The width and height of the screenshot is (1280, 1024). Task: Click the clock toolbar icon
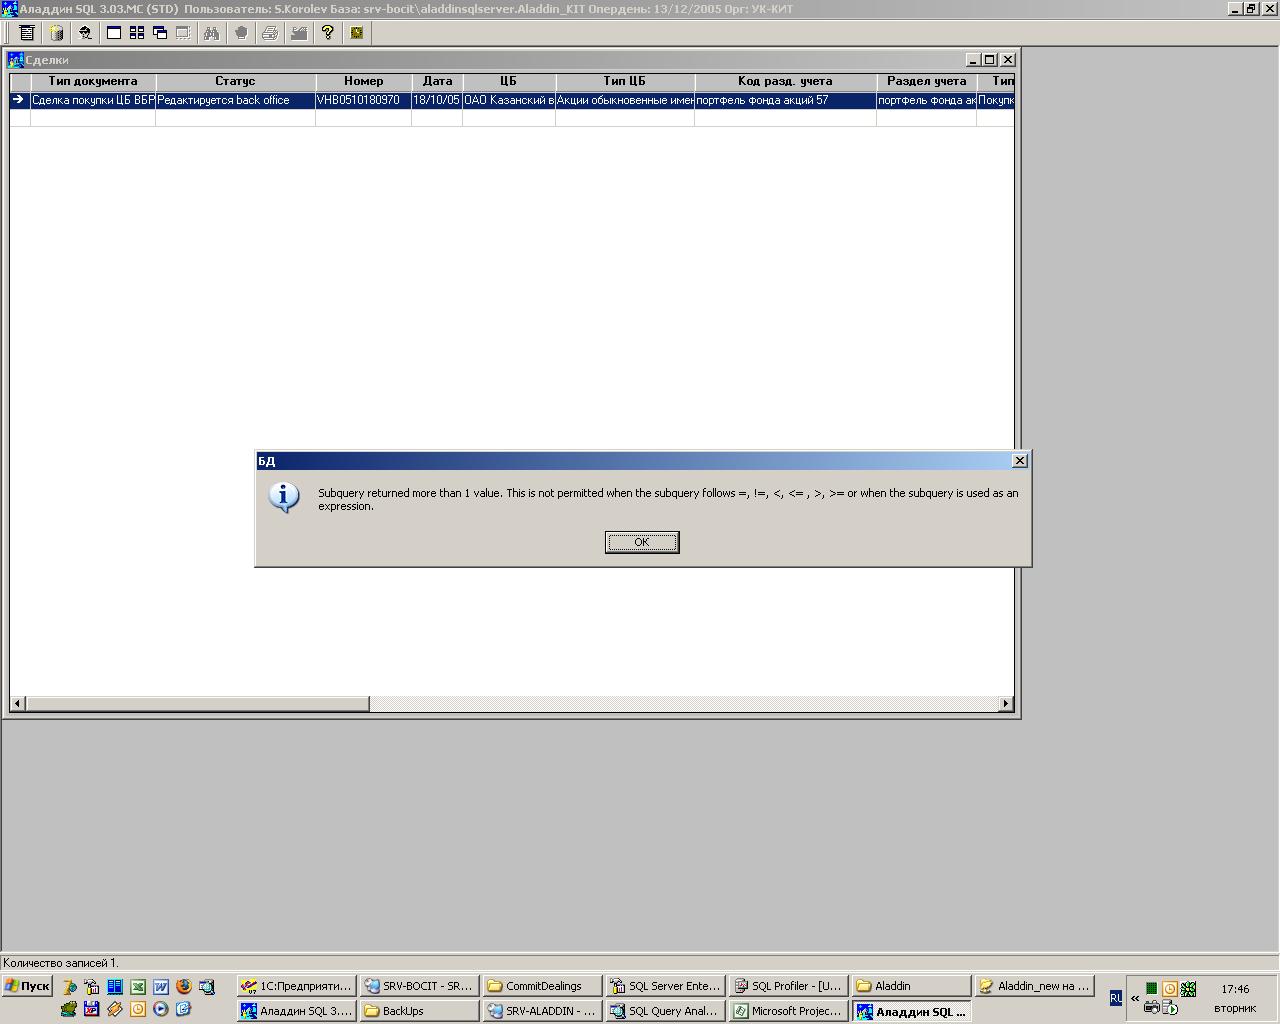[x=356, y=33]
